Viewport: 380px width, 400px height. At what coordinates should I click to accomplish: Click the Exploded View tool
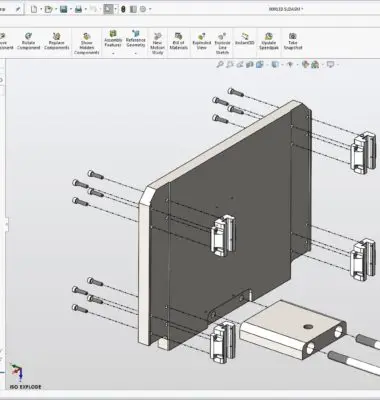click(202, 41)
